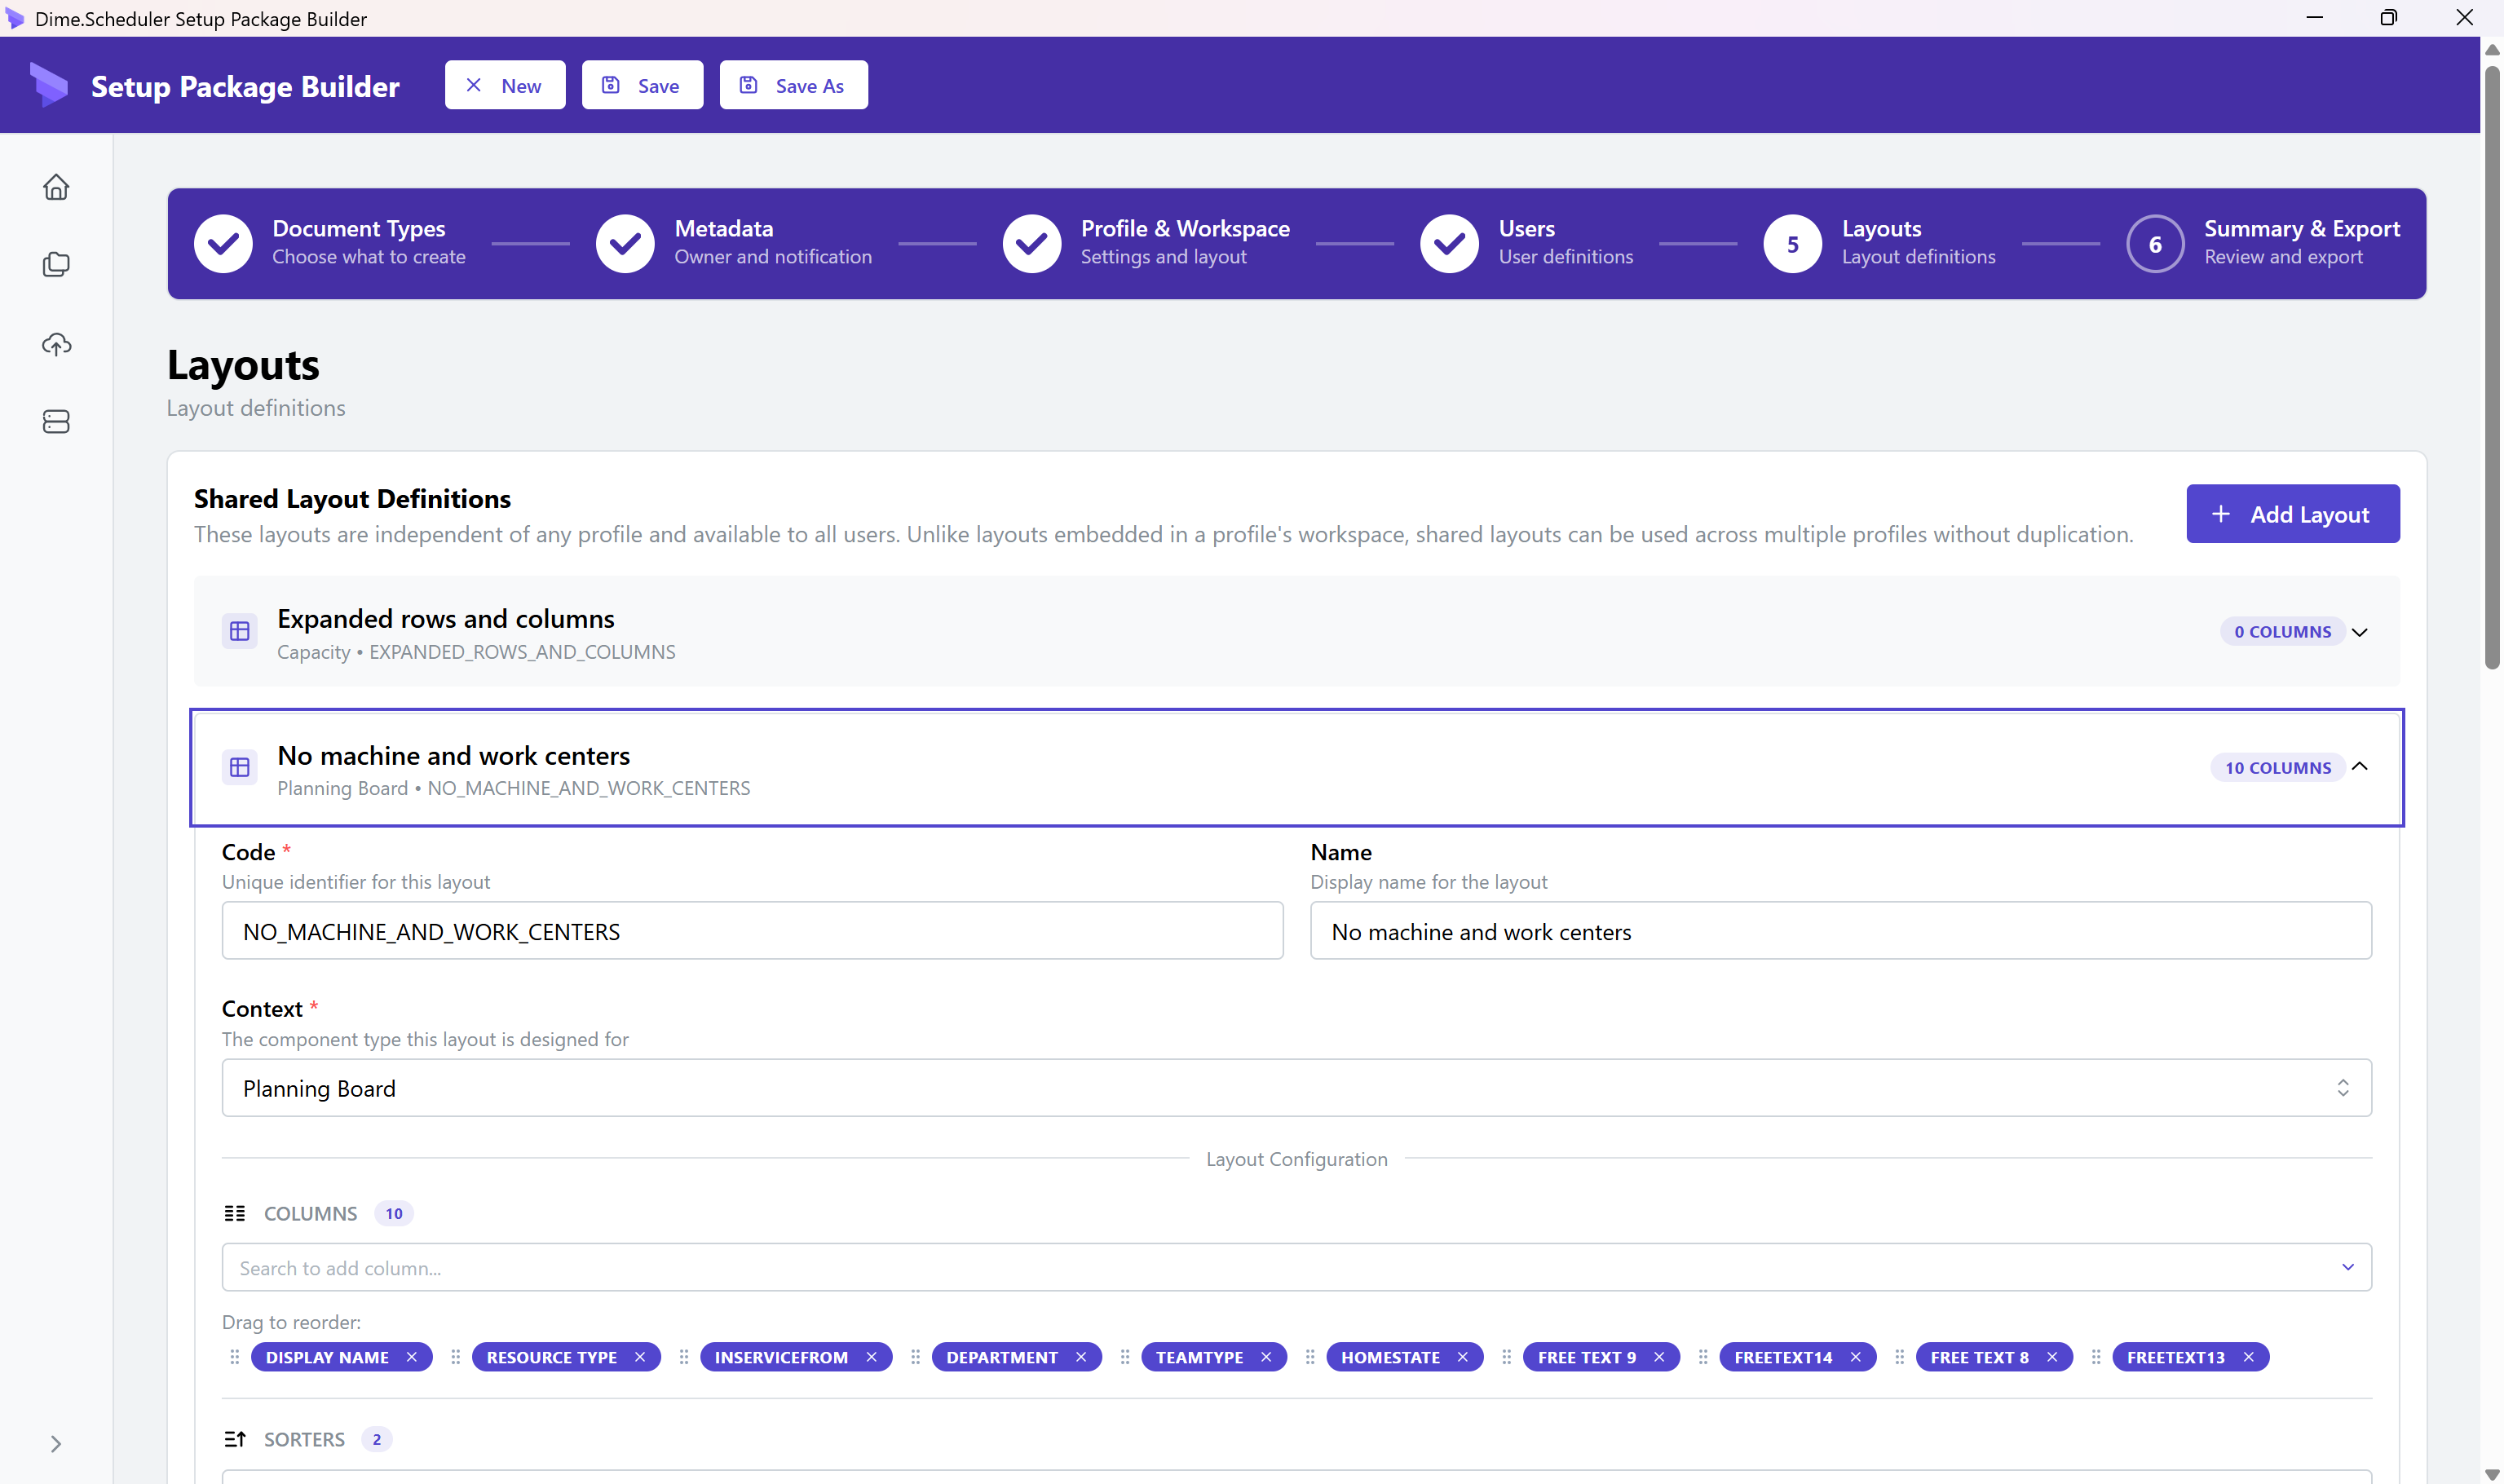
Task: Click the Save As button
Action: (x=793, y=85)
